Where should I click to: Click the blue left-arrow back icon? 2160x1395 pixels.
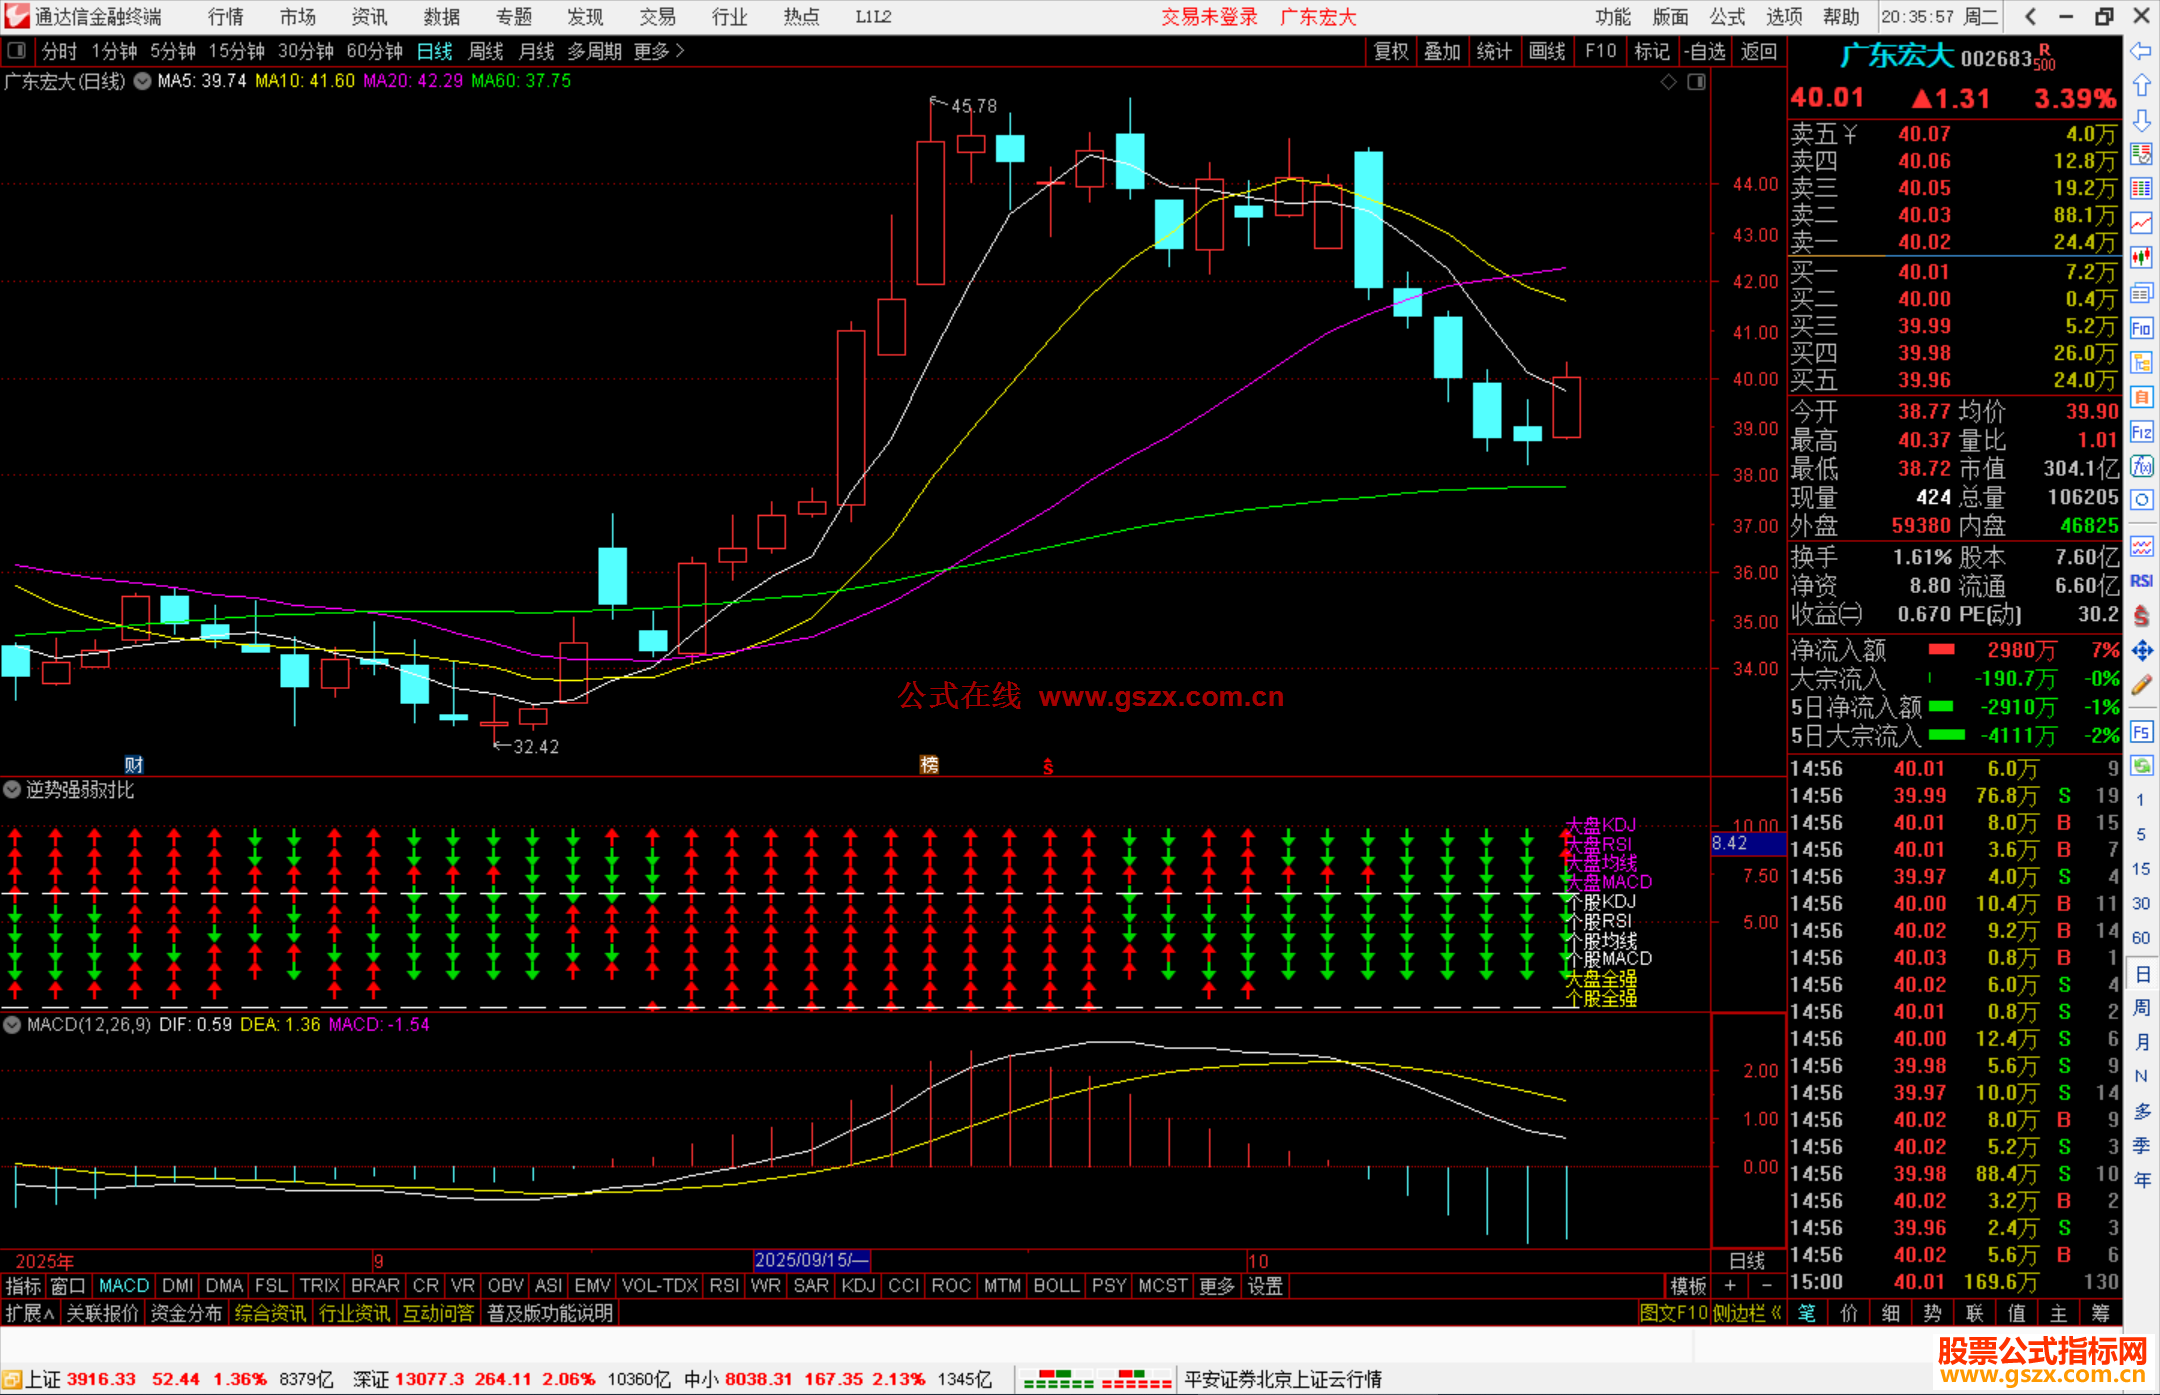[2141, 51]
